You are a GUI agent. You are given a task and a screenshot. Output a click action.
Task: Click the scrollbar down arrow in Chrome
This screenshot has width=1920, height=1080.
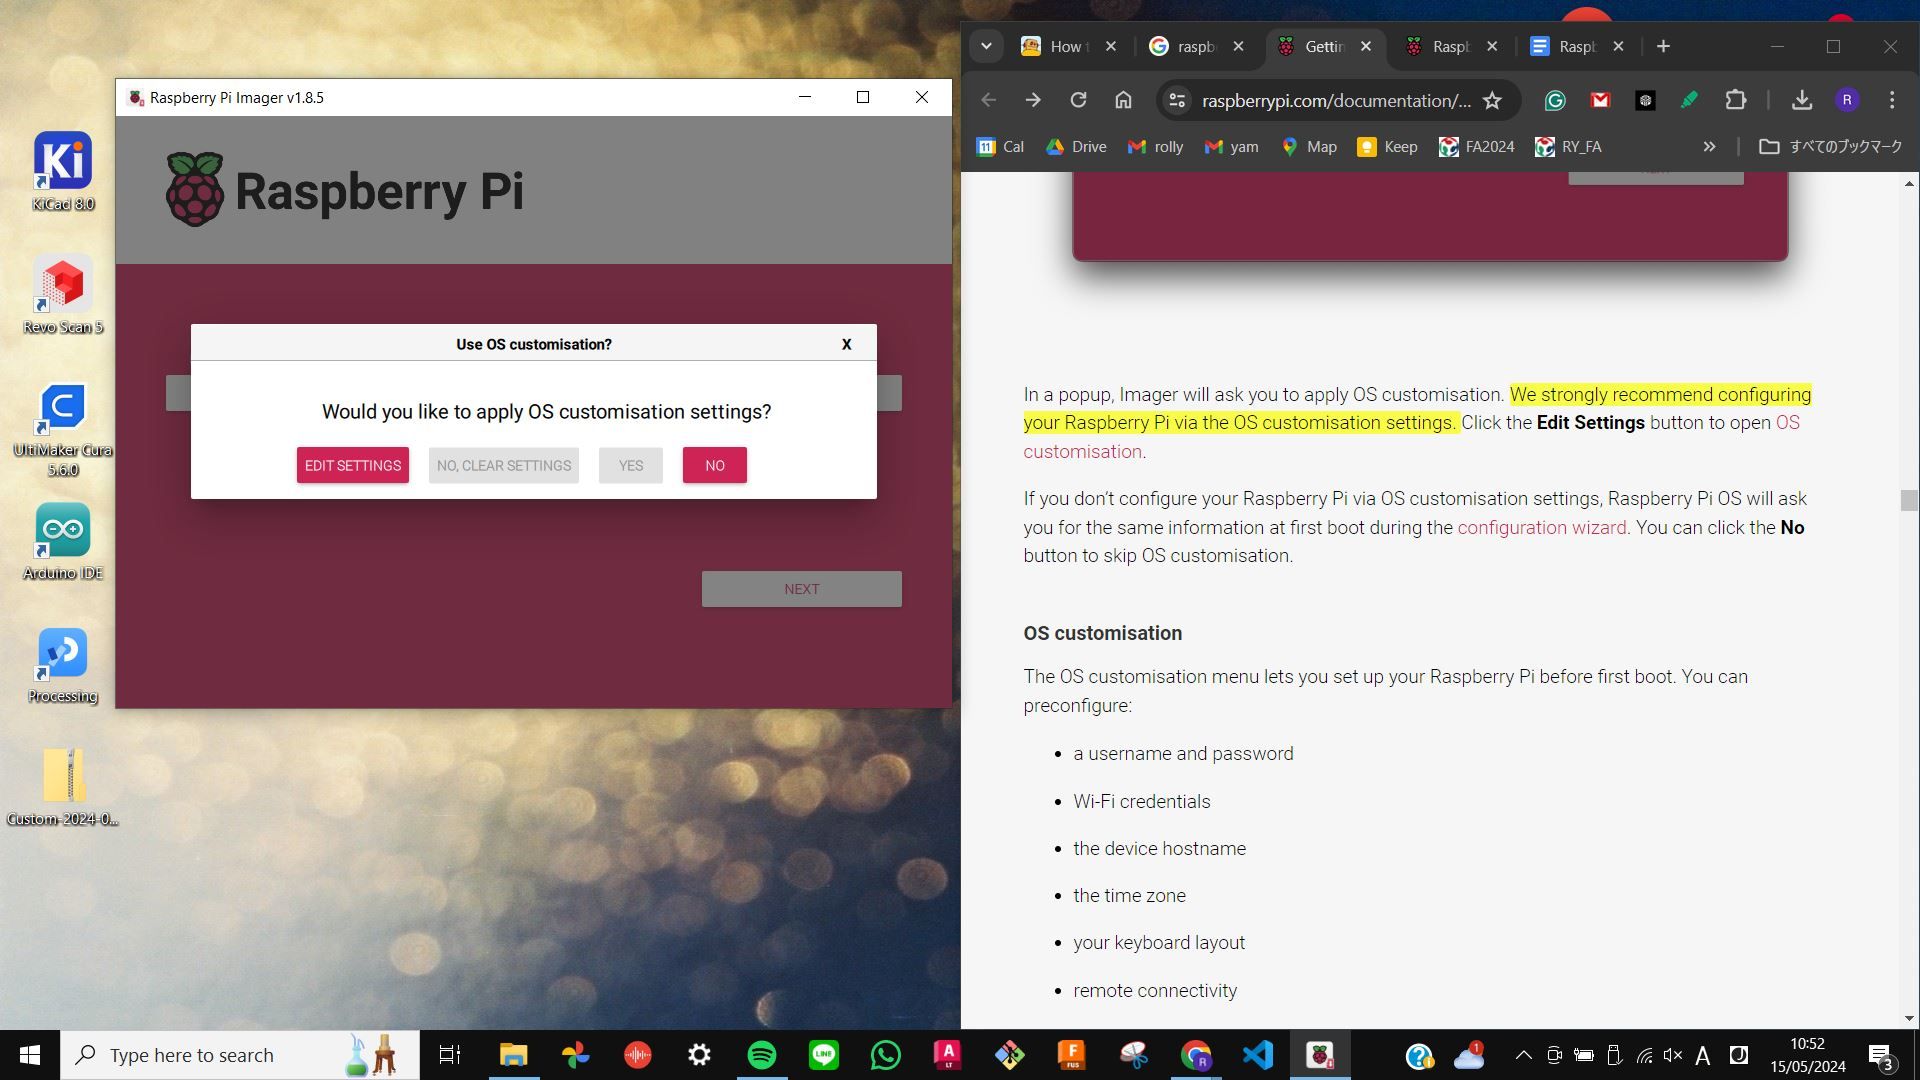[1909, 1019]
